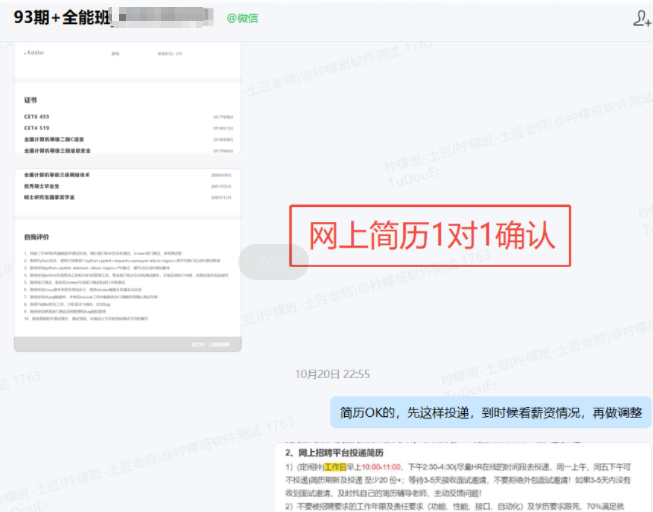Click the 全国计算机等级二级C语言 line
This screenshot has height=512, width=653.
point(61,139)
